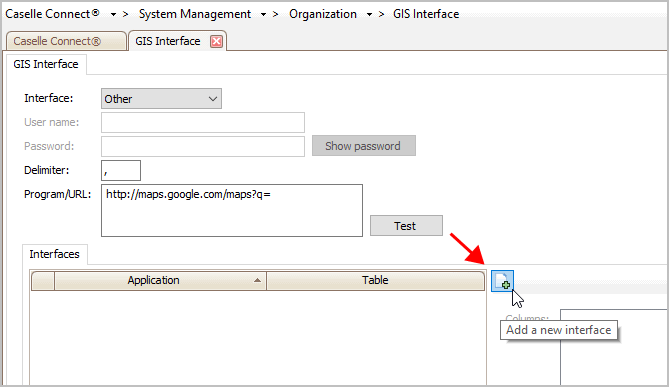Expand the Caselle Connect breadcrumb arrow
Viewport: 669px width, 387px height.
coord(113,15)
